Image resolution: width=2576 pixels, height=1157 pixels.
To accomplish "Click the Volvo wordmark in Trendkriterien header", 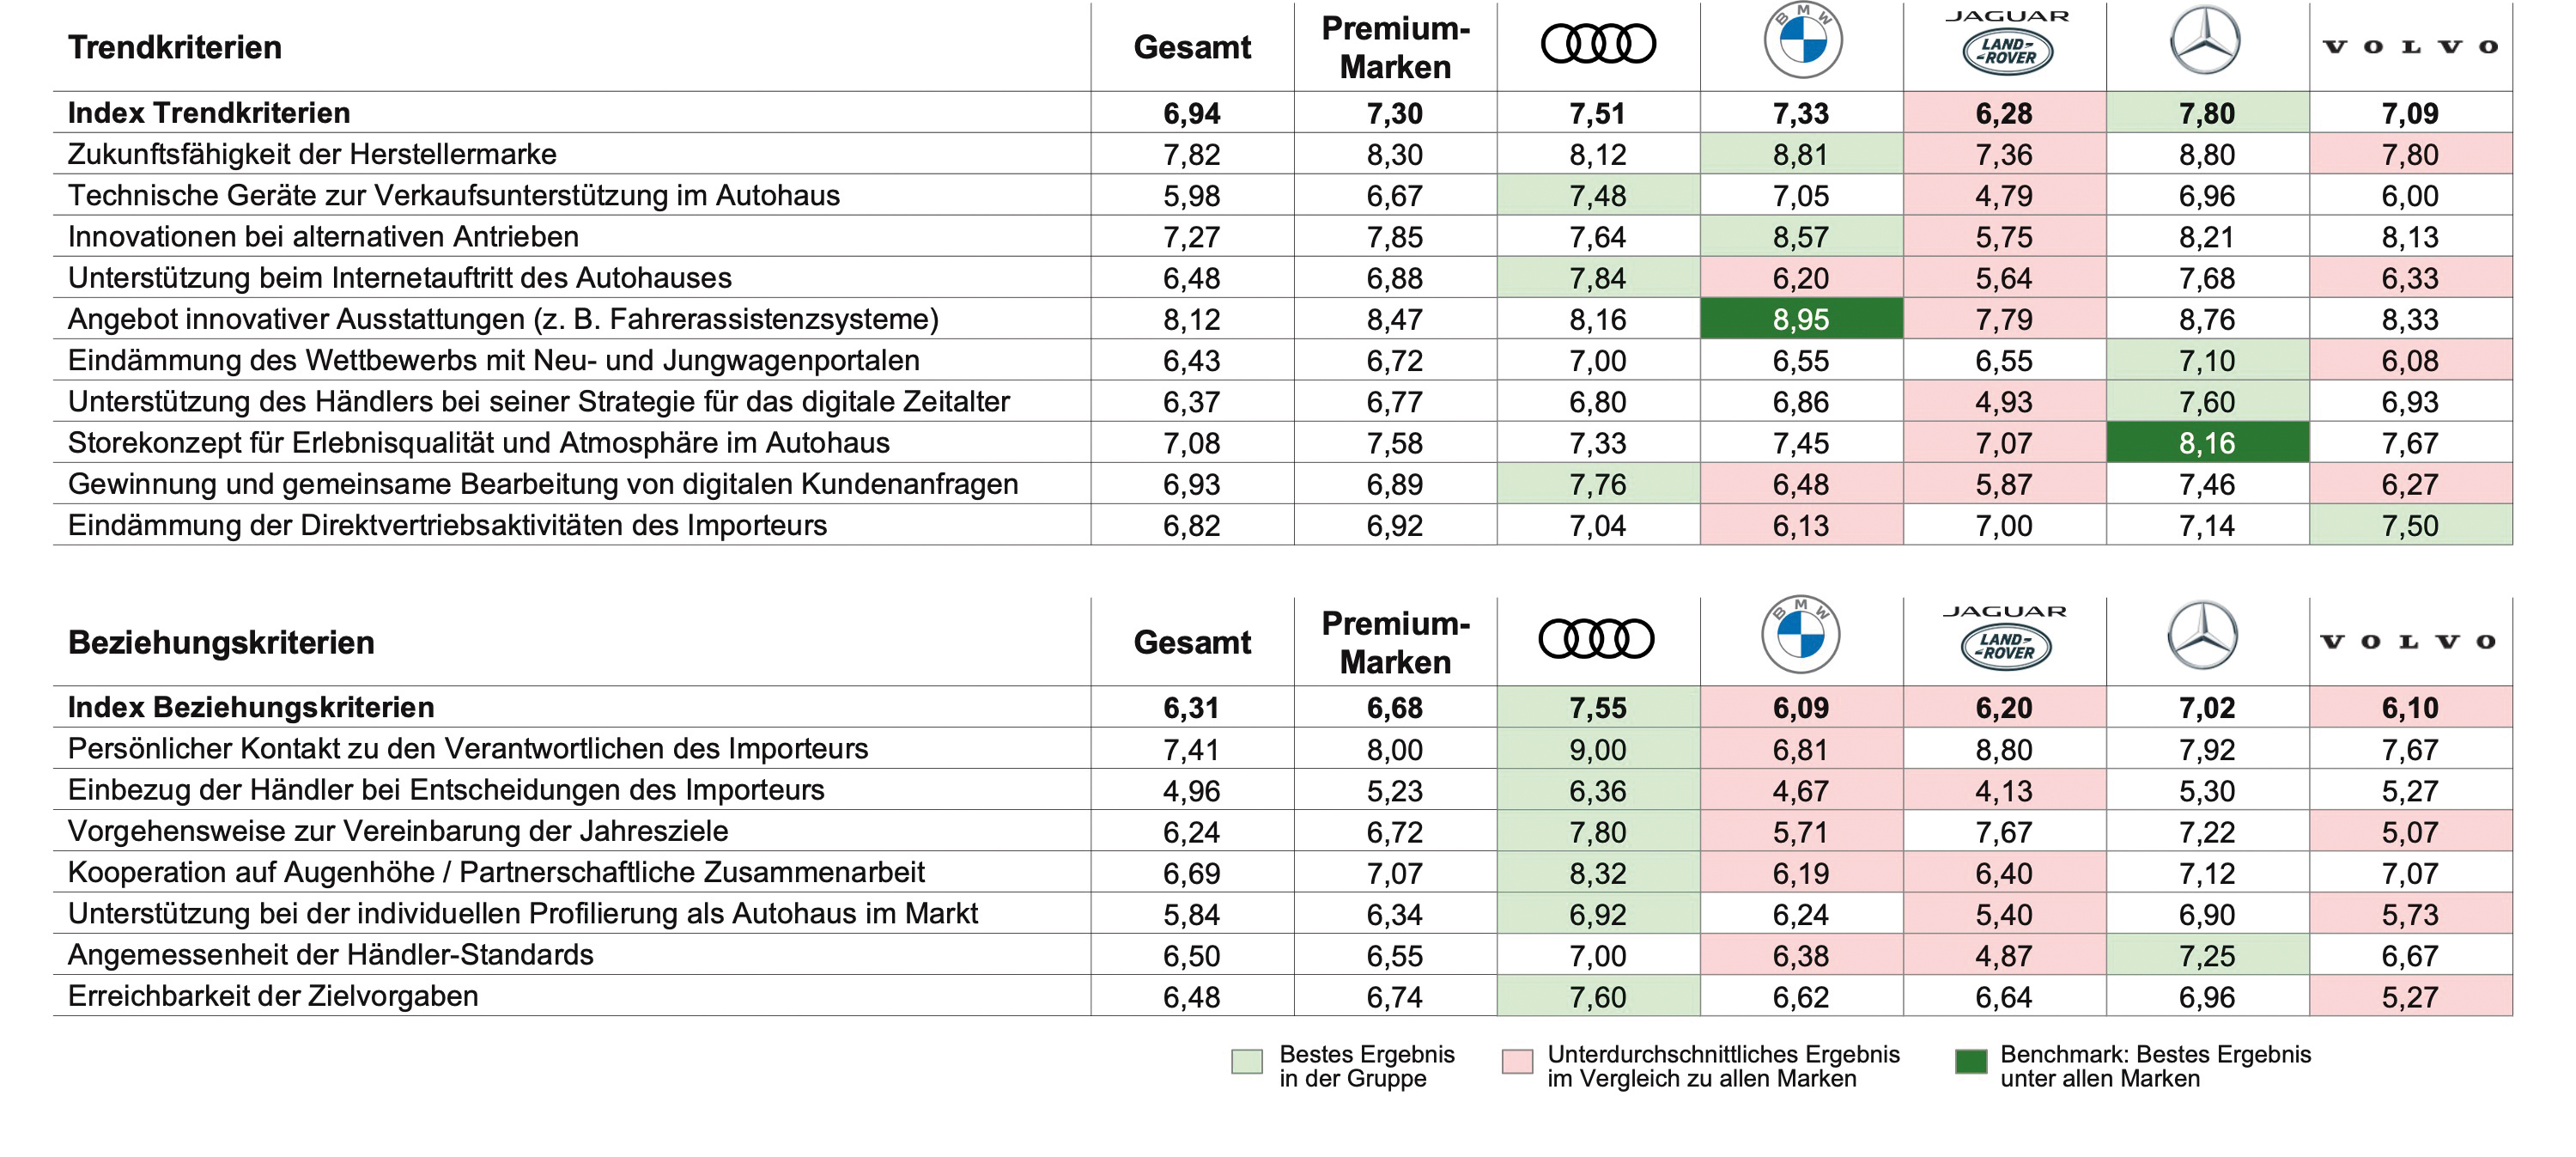I will tap(2410, 47).
